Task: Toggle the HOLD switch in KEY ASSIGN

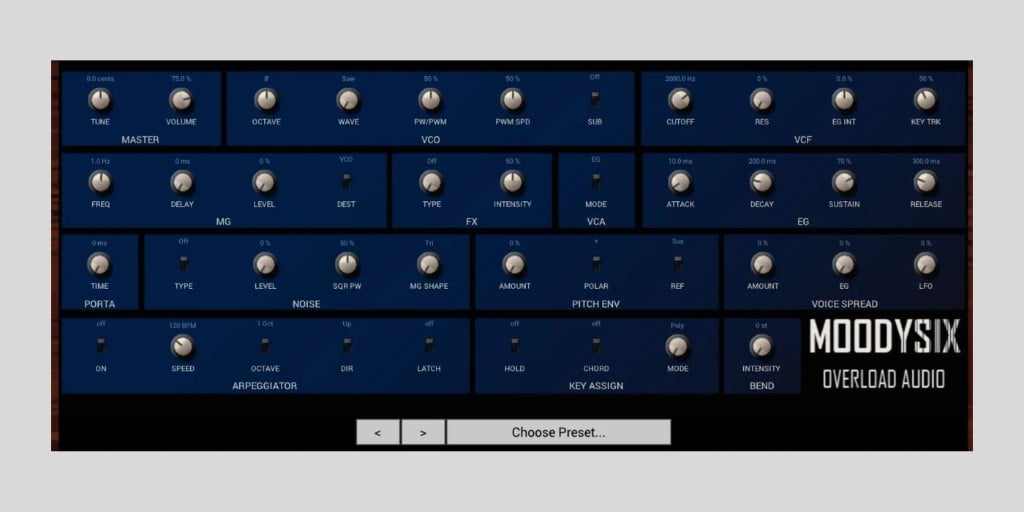Action: pos(515,346)
